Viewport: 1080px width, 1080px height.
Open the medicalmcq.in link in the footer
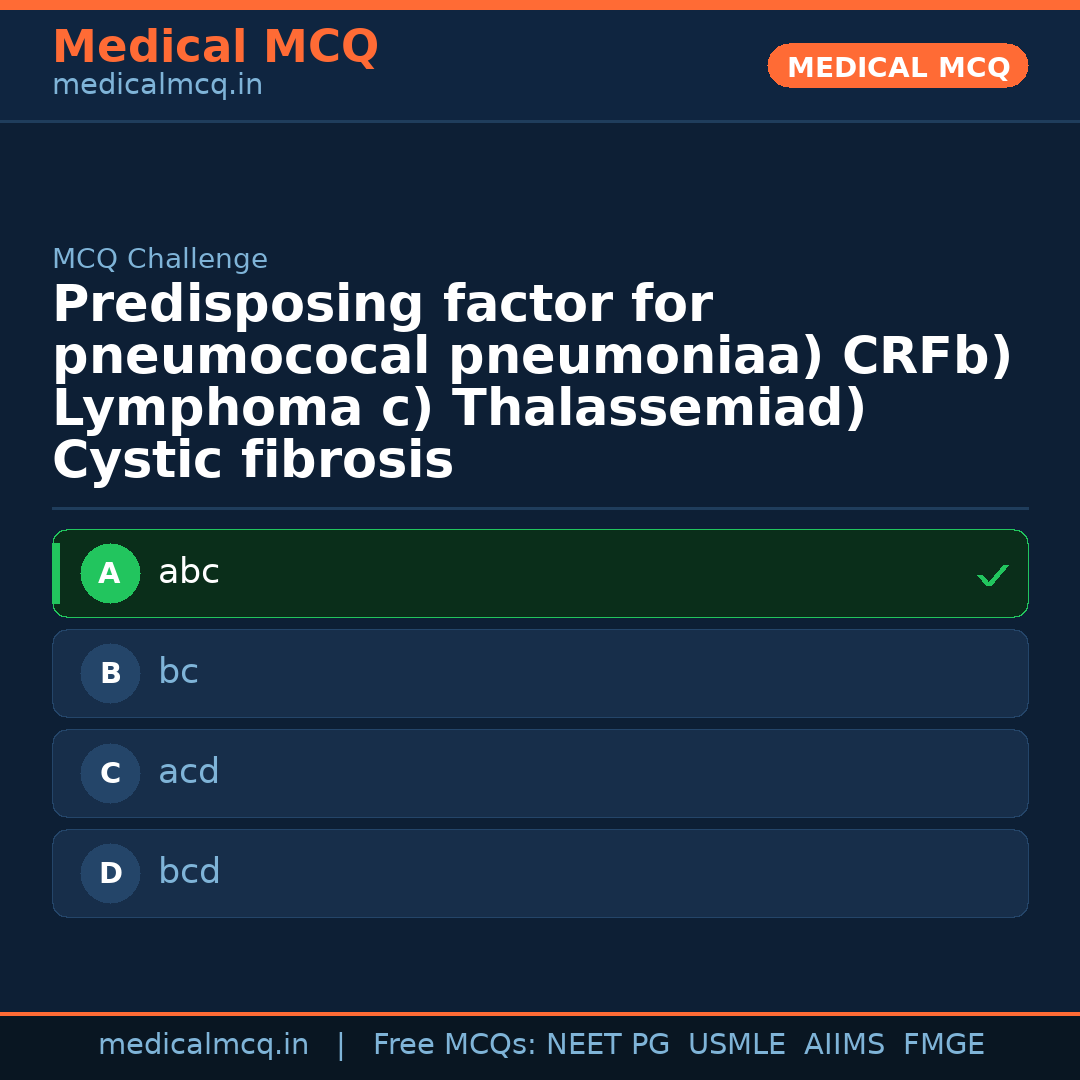pos(203,1045)
